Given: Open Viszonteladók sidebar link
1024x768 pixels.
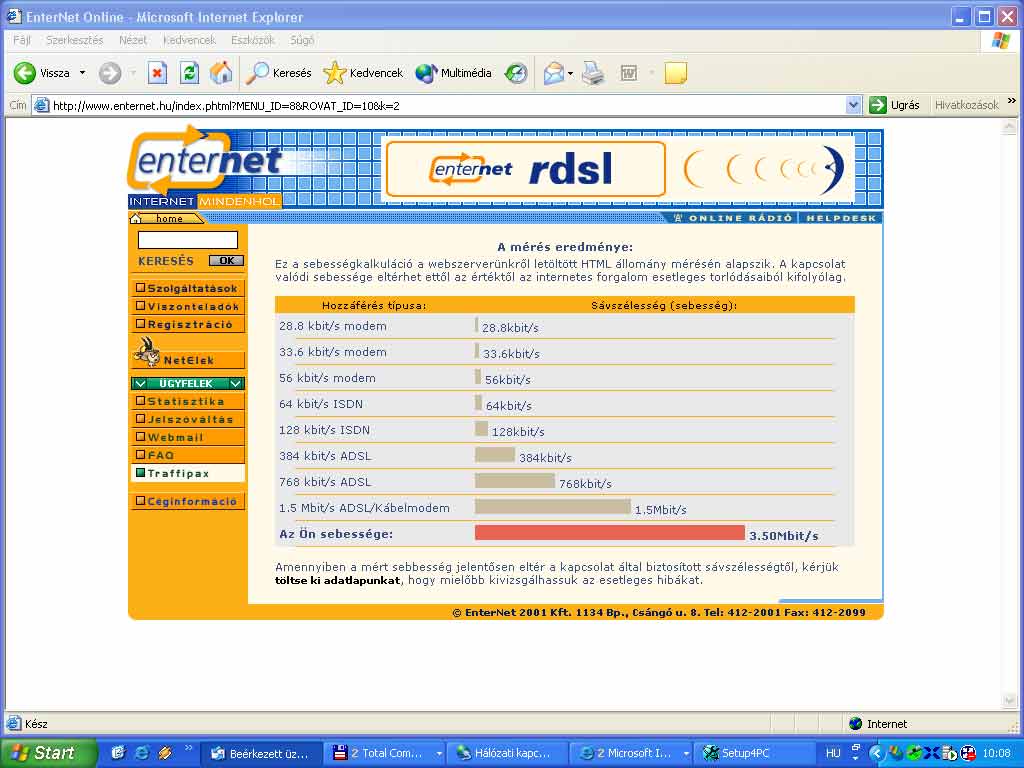Looking at the screenshot, I should pos(187,306).
